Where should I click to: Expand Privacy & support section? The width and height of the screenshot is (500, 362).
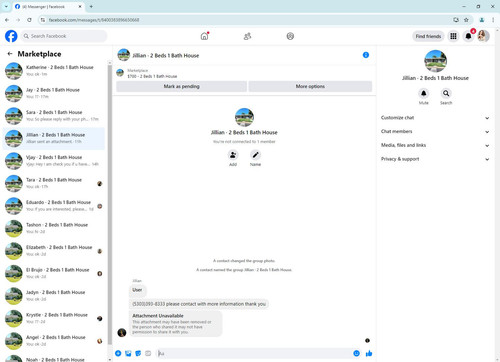coord(435,159)
